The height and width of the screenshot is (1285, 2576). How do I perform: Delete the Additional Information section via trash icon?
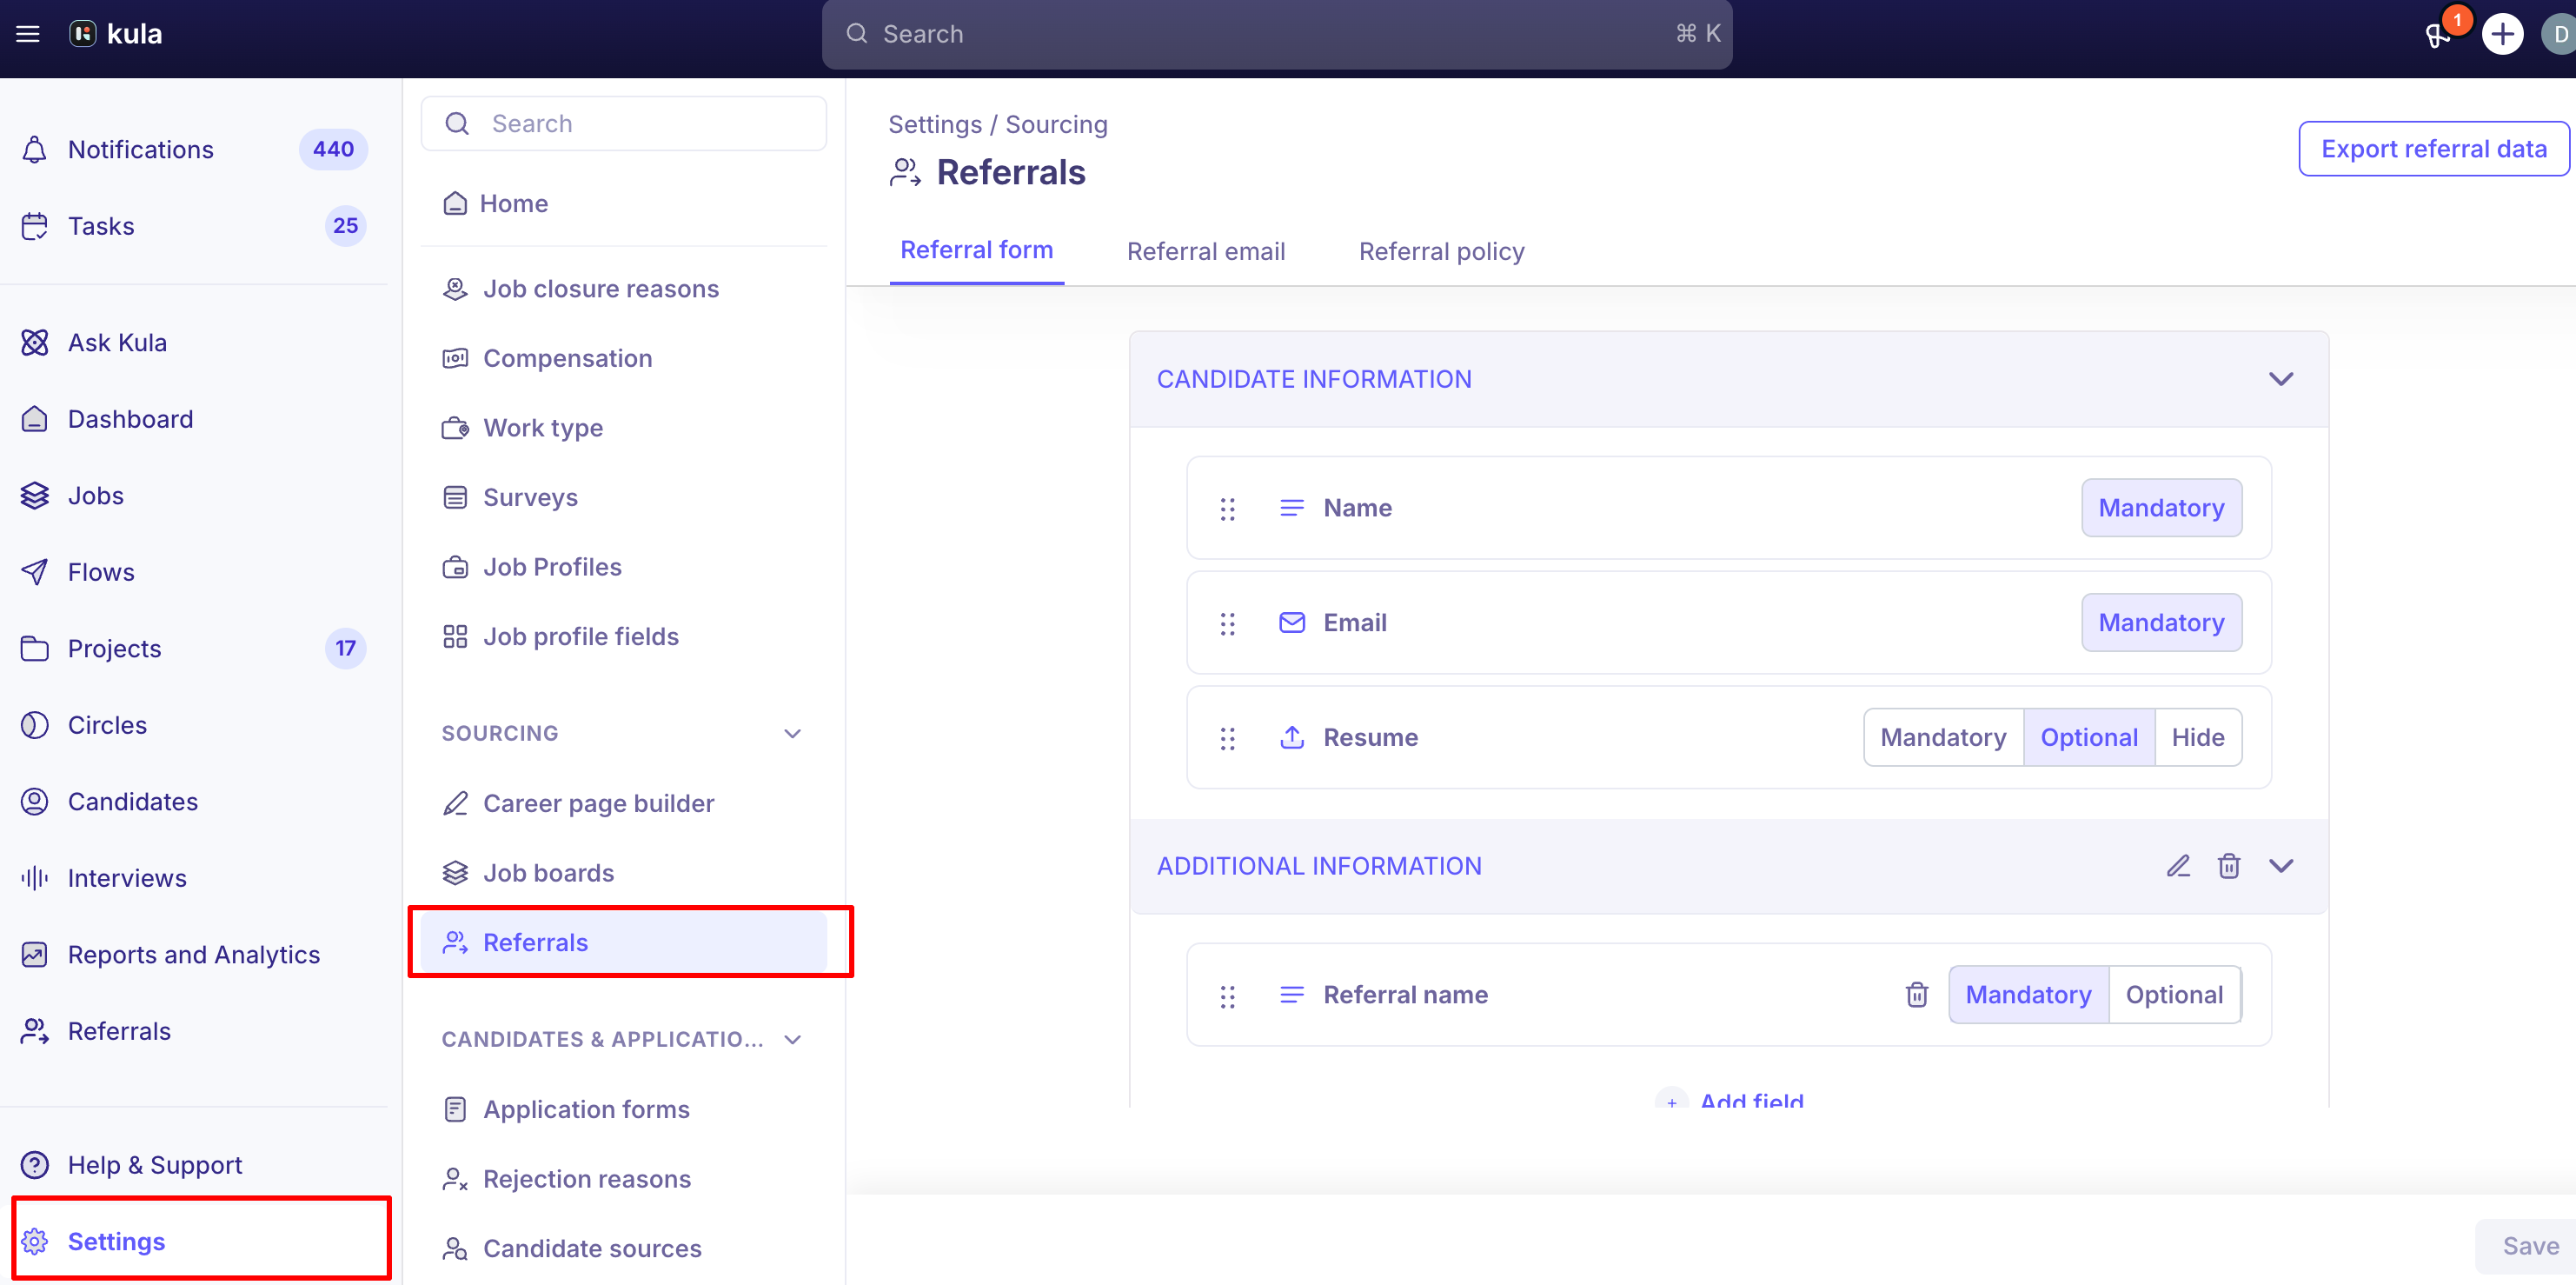[2229, 866]
